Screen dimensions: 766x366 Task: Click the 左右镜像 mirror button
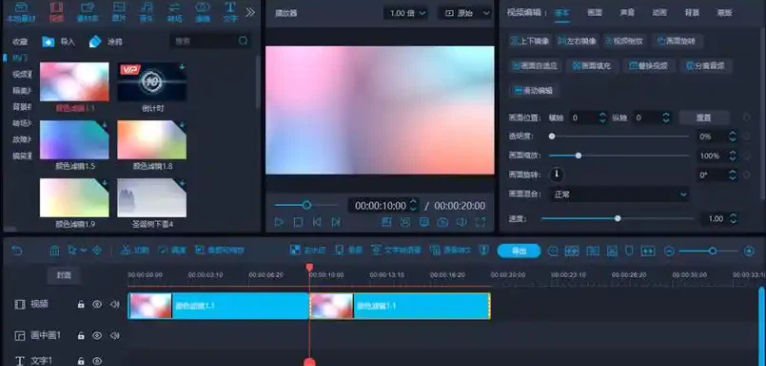(x=577, y=41)
